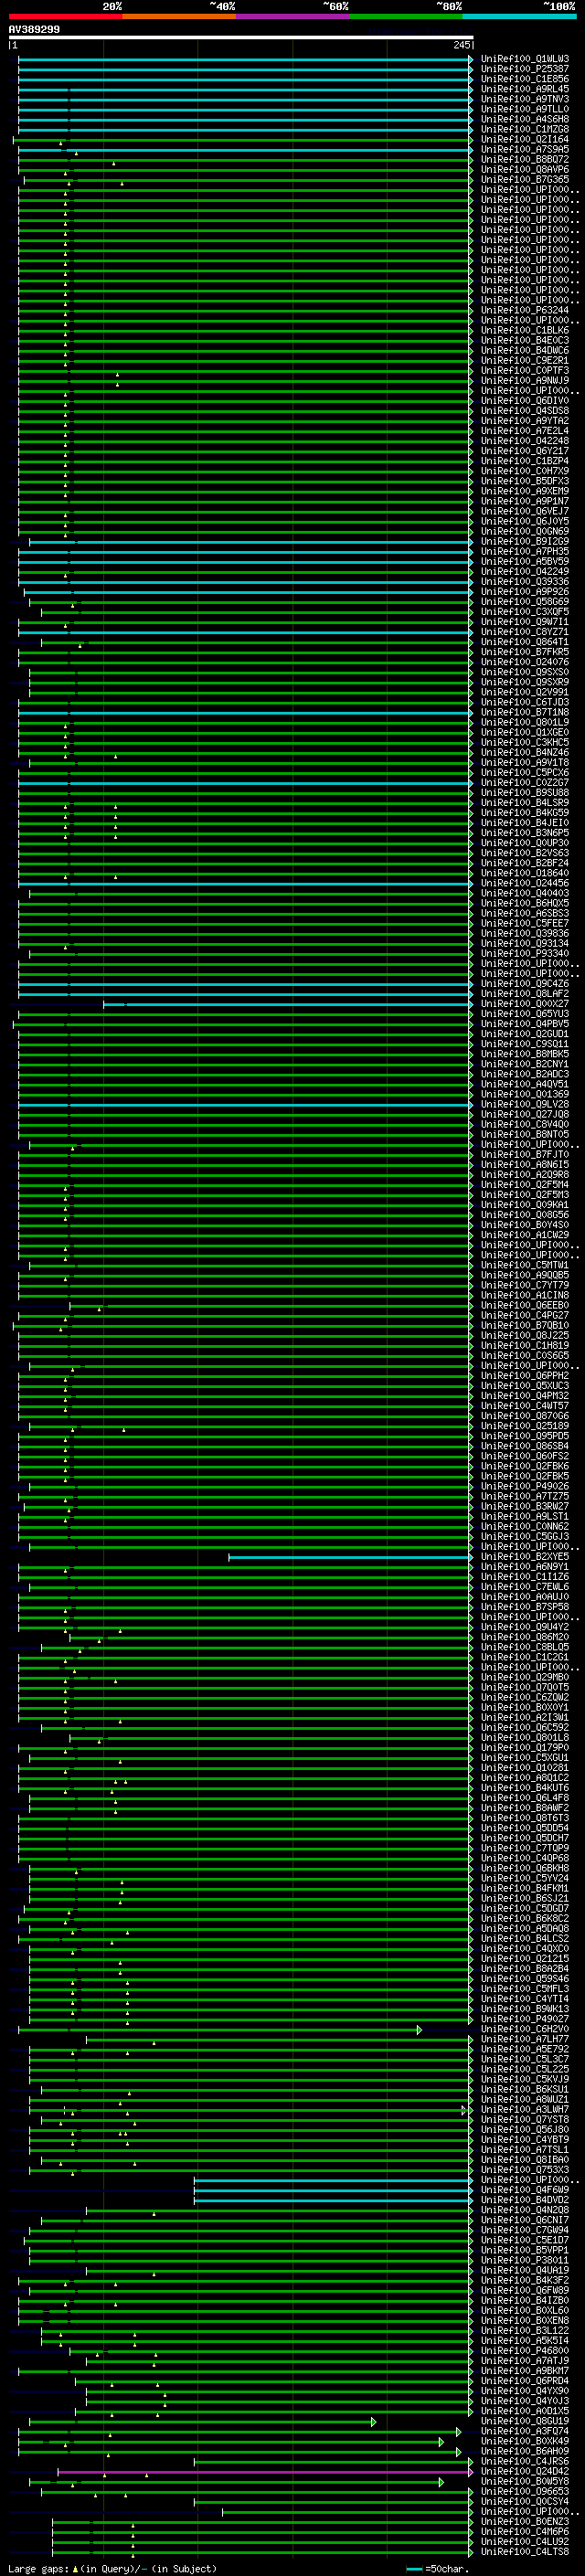Select hit label UniRef100_A7S9A5

pos(525,149)
